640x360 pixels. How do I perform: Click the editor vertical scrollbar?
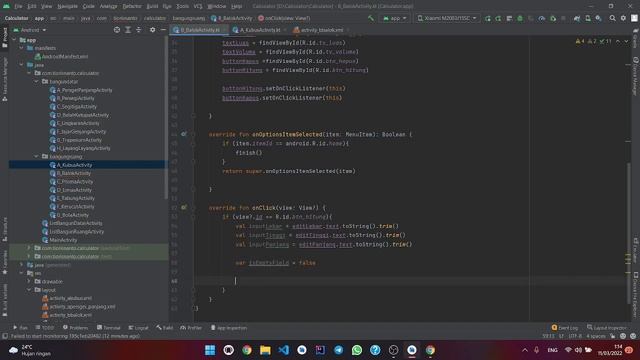[628, 233]
